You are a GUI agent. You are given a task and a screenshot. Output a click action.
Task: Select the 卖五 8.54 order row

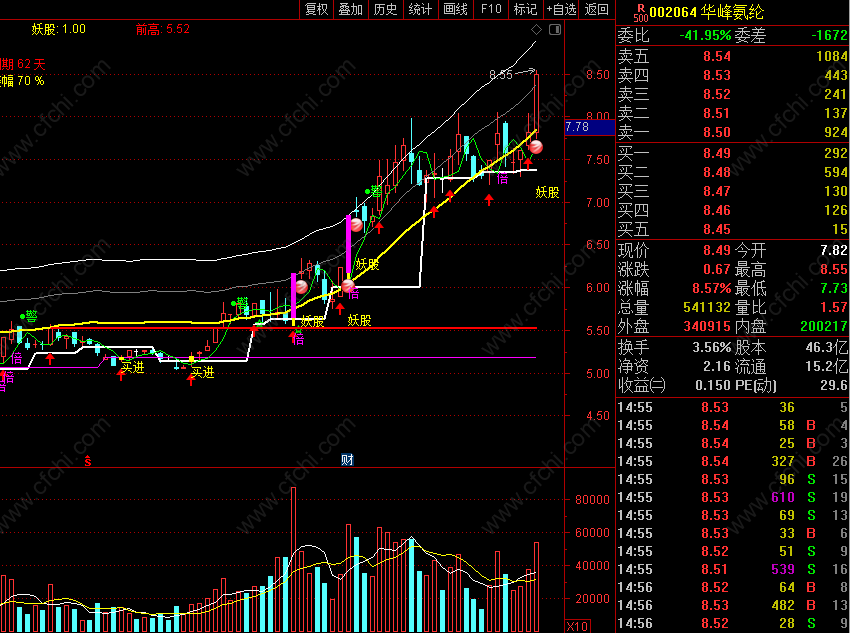point(732,56)
